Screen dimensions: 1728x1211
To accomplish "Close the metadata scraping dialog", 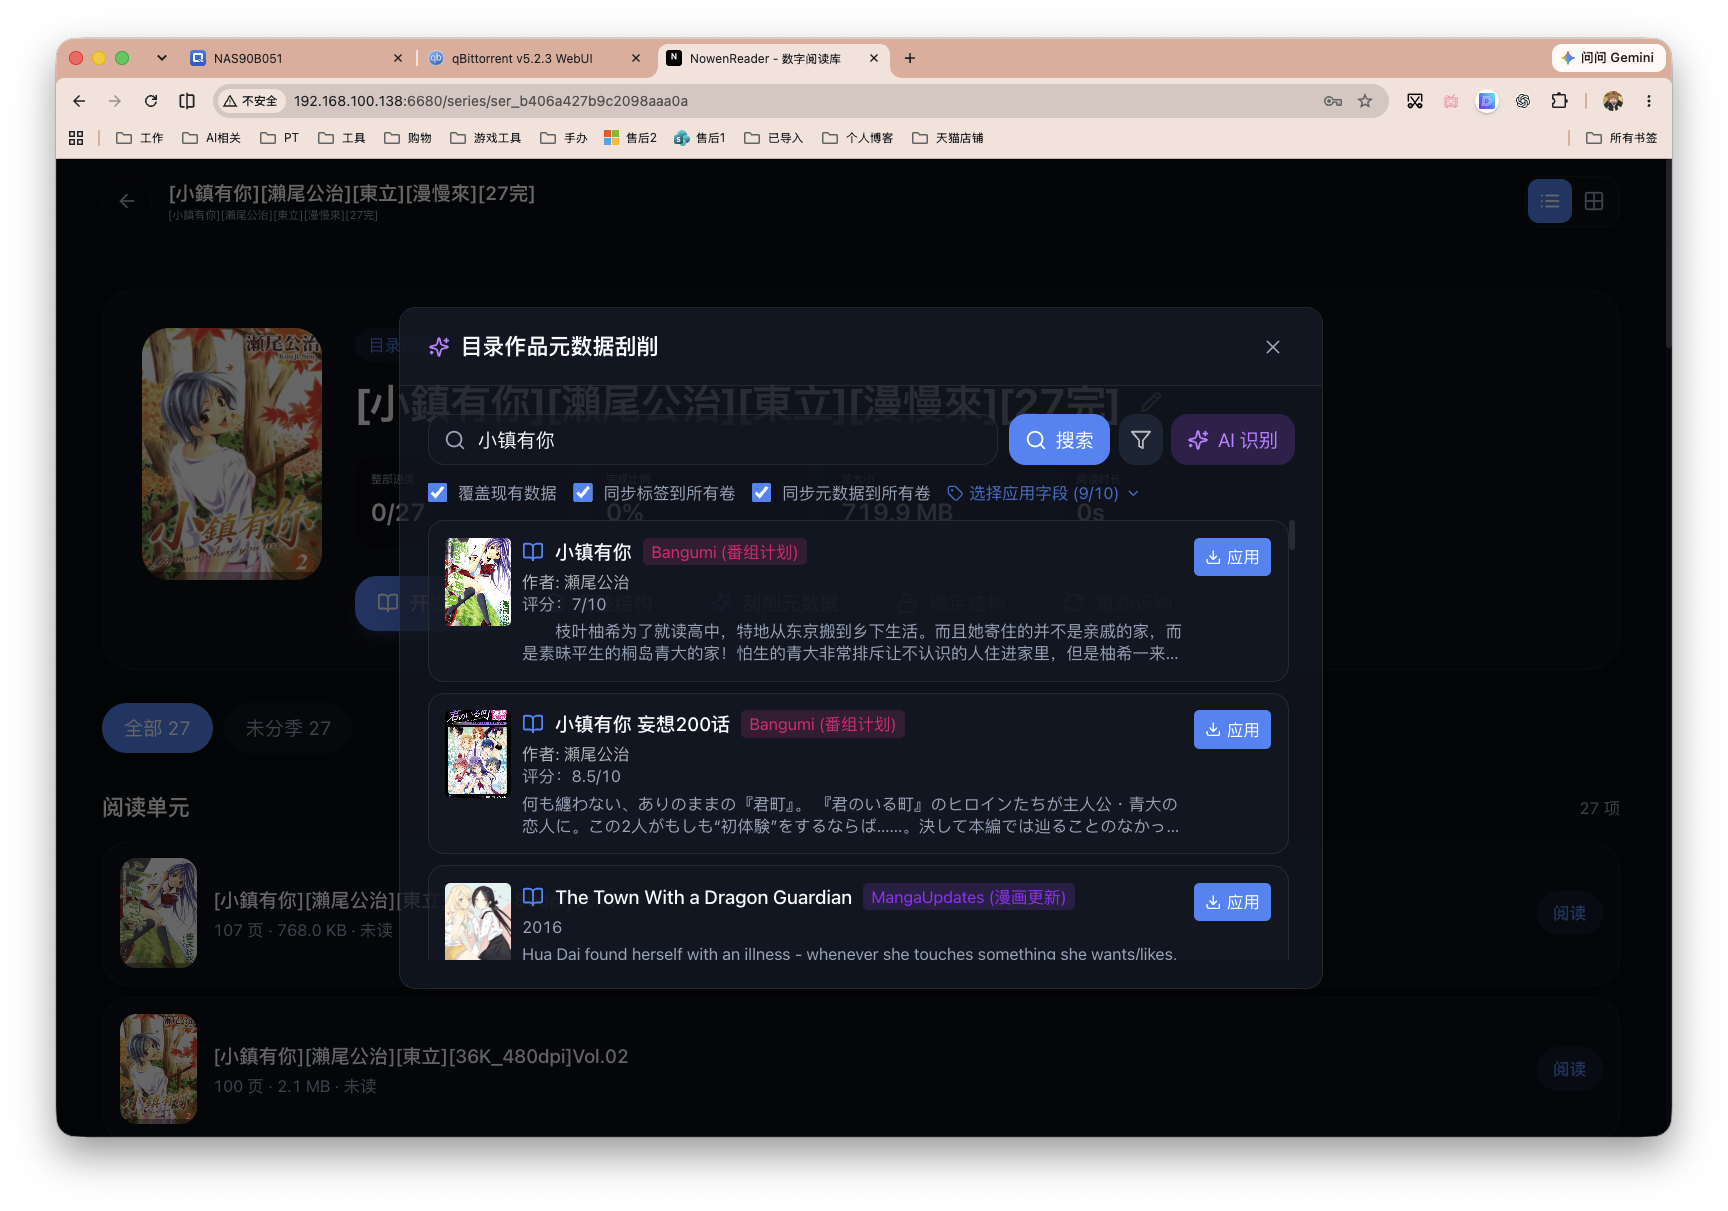I will coord(1272,347).
